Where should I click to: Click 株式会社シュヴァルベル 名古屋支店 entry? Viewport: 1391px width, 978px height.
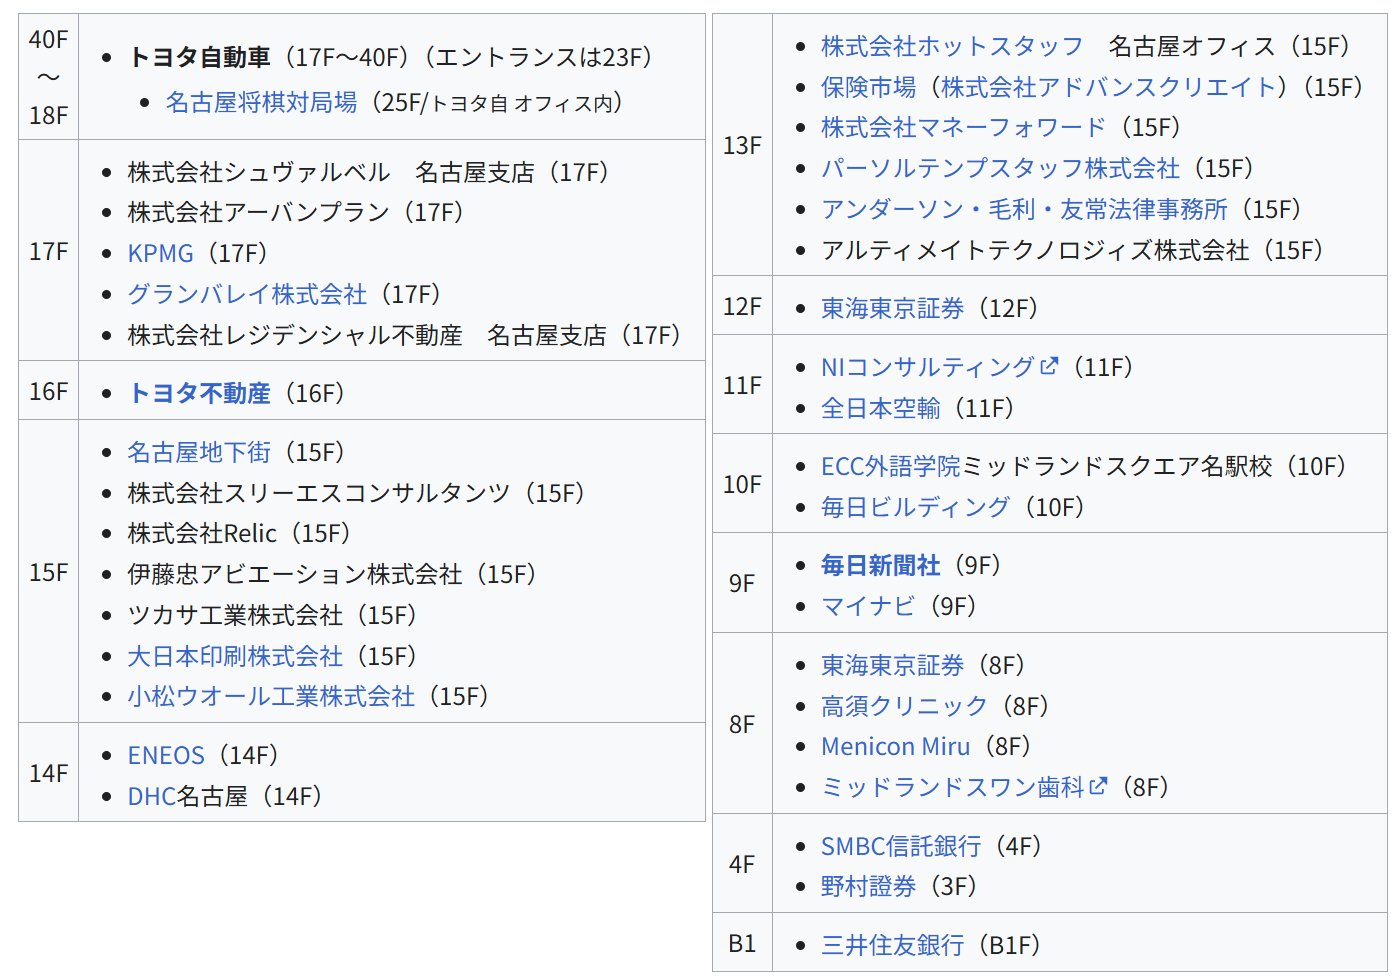click(x=367, y=172)
